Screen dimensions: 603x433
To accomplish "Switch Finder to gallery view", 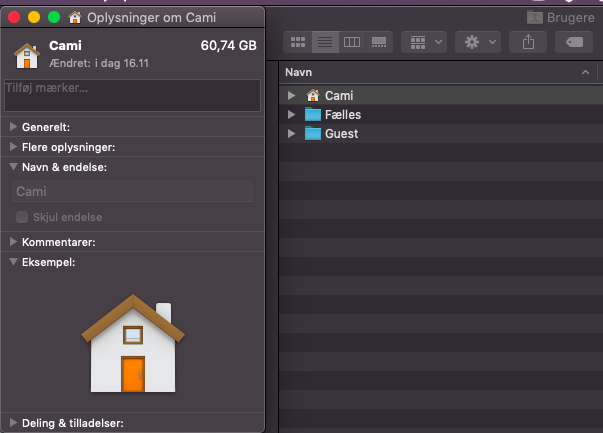I will coord(379,42).
